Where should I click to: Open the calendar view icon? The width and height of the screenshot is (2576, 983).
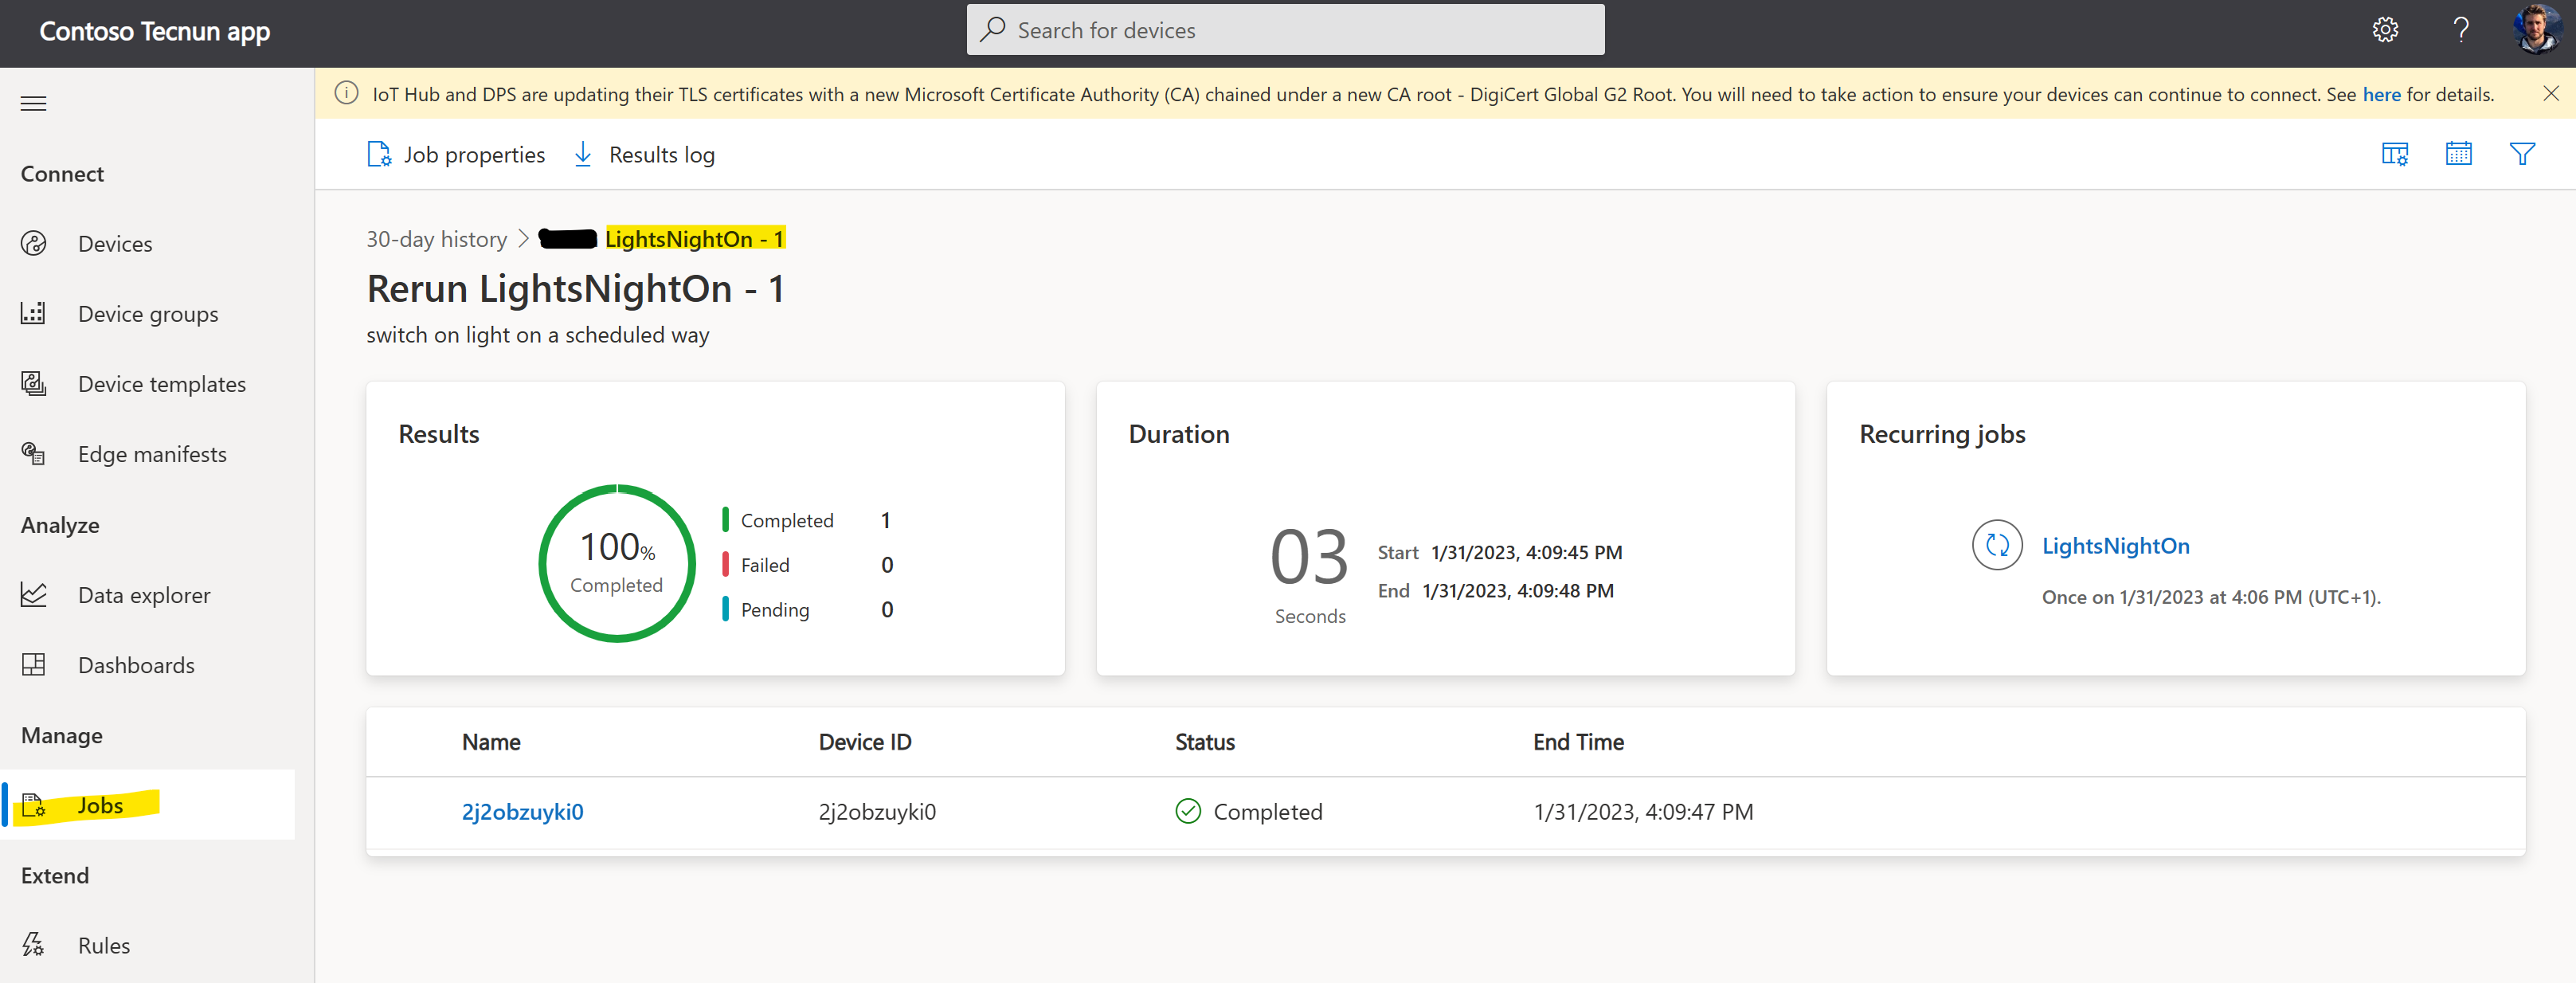(2458, 154)
